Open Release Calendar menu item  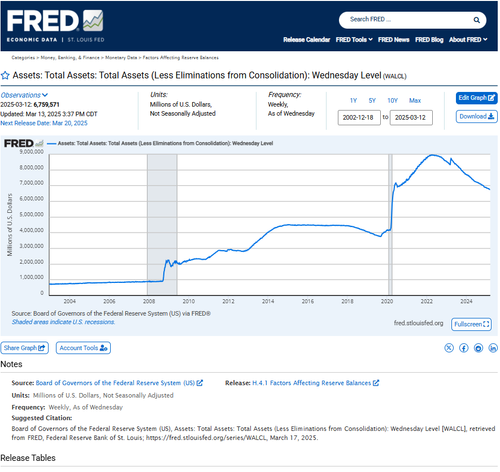coord(307,40)
